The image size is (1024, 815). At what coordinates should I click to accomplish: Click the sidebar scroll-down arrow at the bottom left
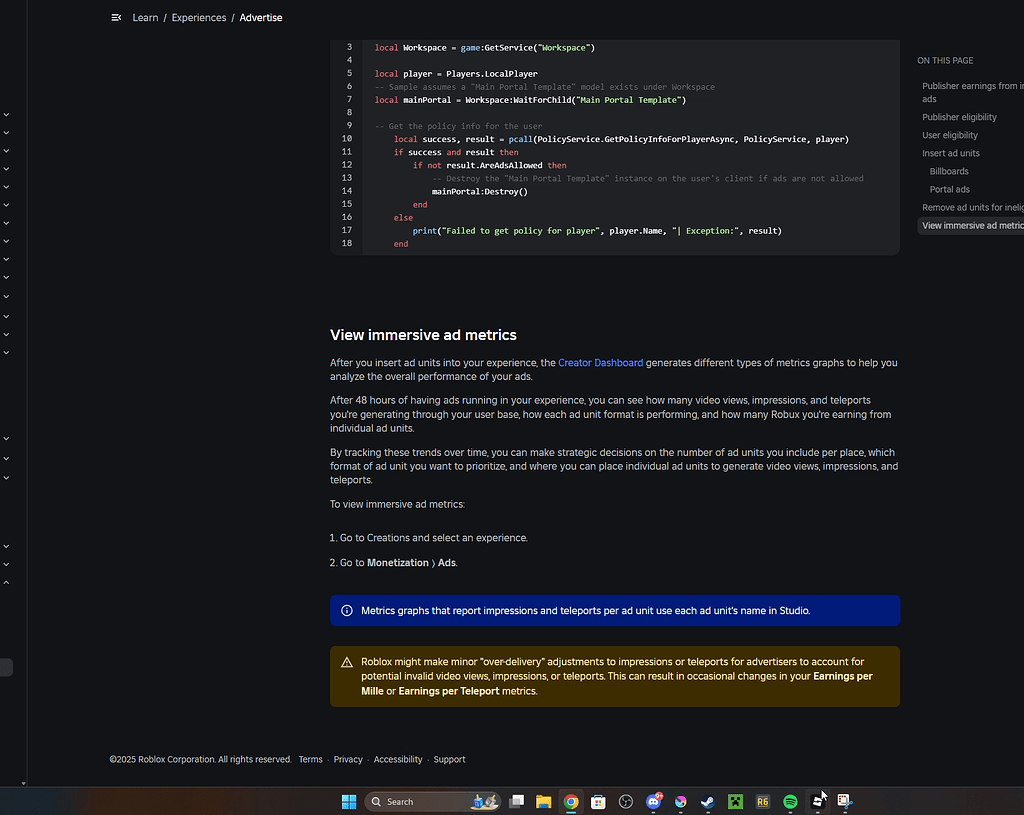click(24, 783)
